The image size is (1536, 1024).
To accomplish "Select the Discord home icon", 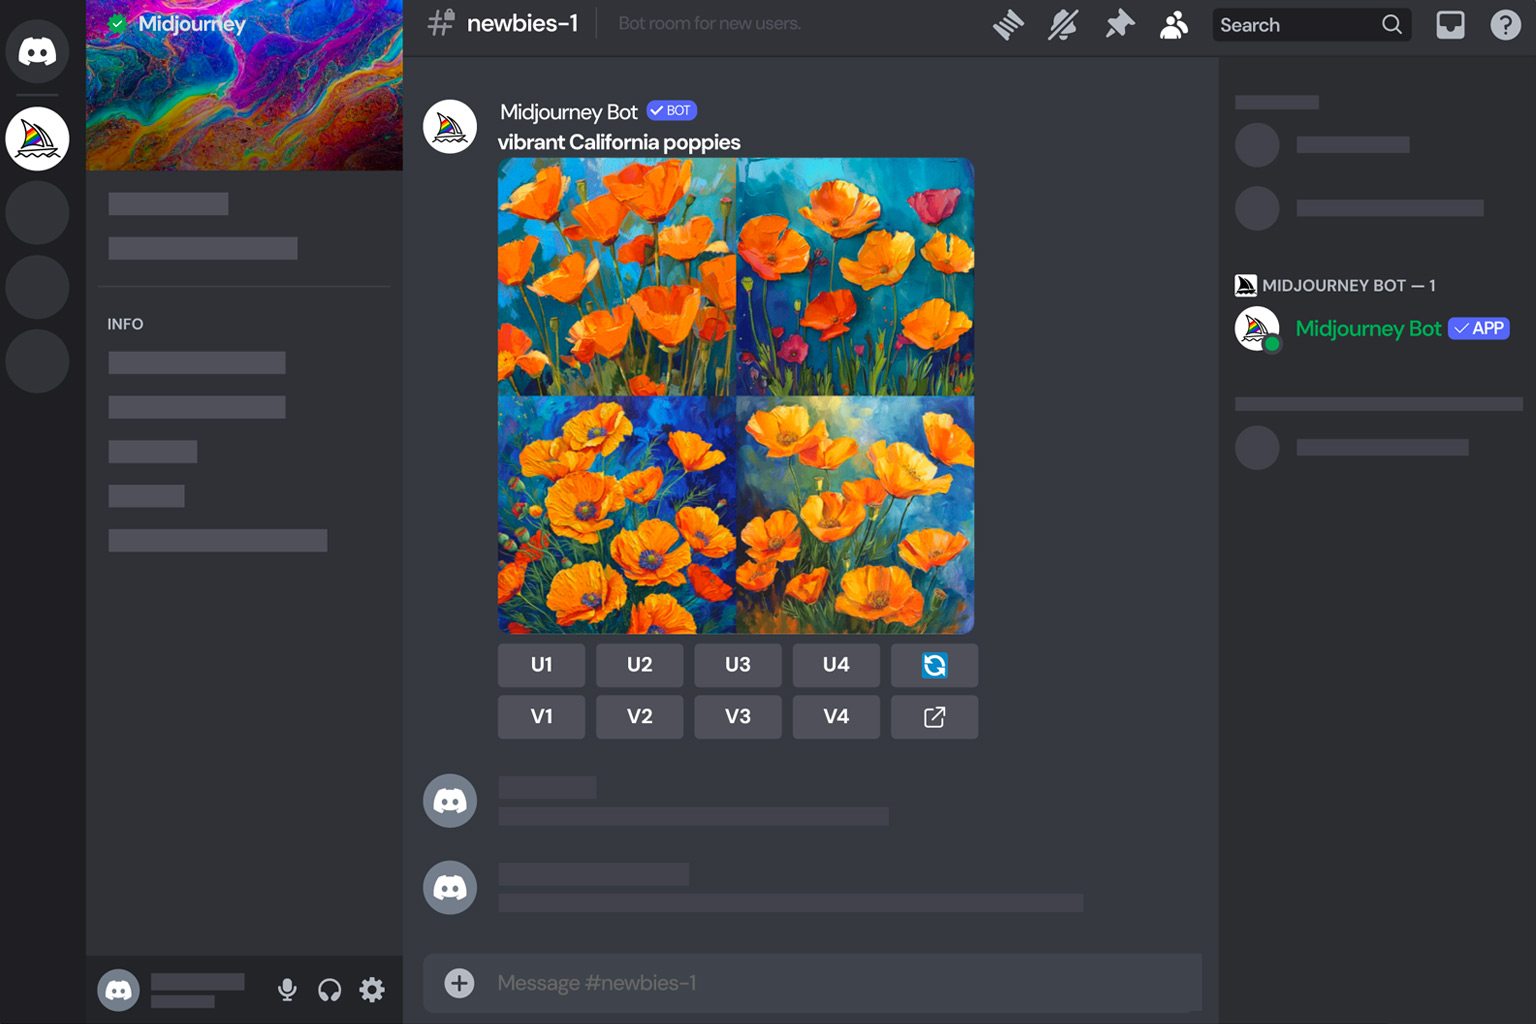I will click(x=37, y=51).
